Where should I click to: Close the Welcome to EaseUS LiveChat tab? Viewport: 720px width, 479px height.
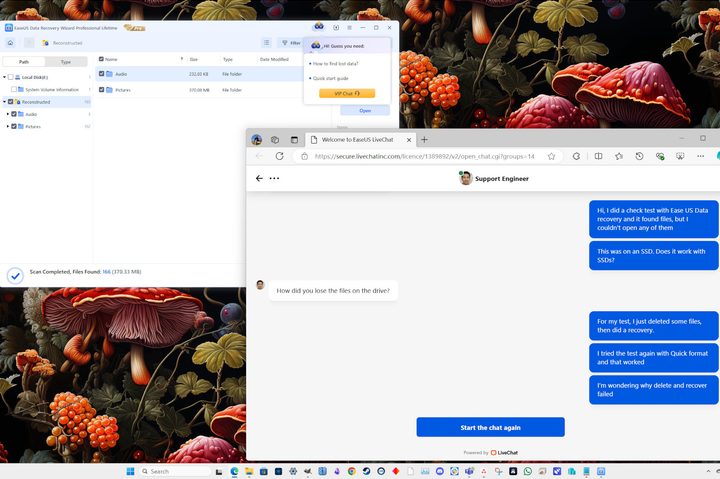pos(409,140)
